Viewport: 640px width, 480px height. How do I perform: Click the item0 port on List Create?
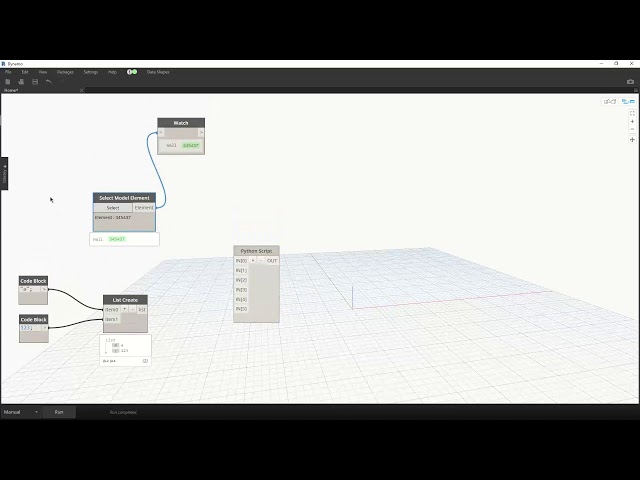point(112,309)
